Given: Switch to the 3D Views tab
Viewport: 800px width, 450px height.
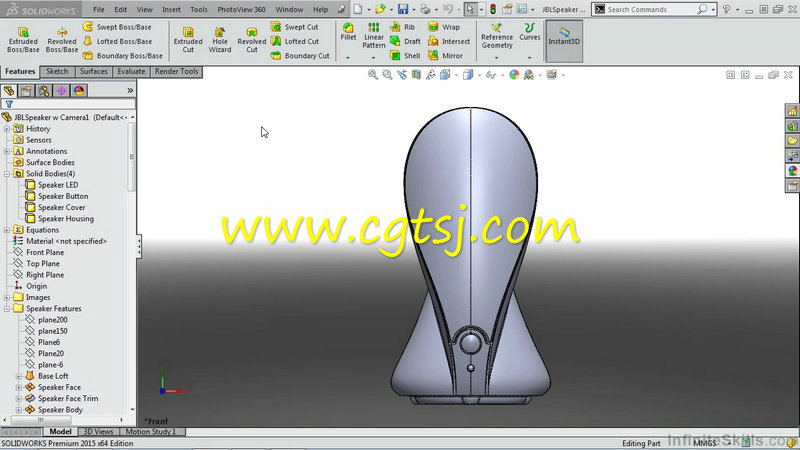Looking at the screenshot, I should click(98, 432).
